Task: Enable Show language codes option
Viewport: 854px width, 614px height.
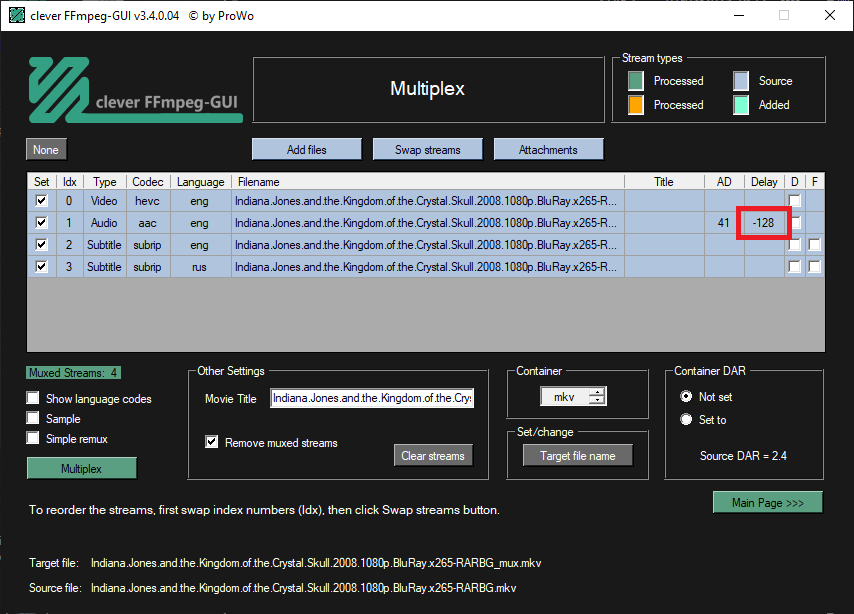Action: pyautogui.click(x=34, y=399)
